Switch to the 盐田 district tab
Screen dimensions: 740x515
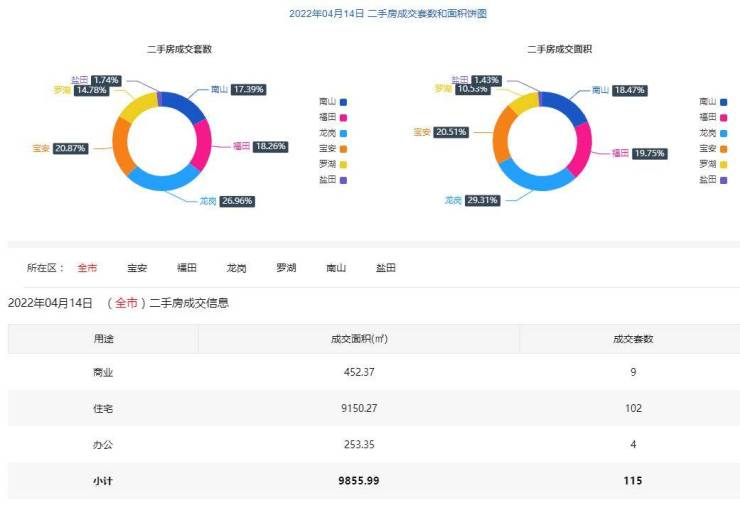click(x=386, y=268)
